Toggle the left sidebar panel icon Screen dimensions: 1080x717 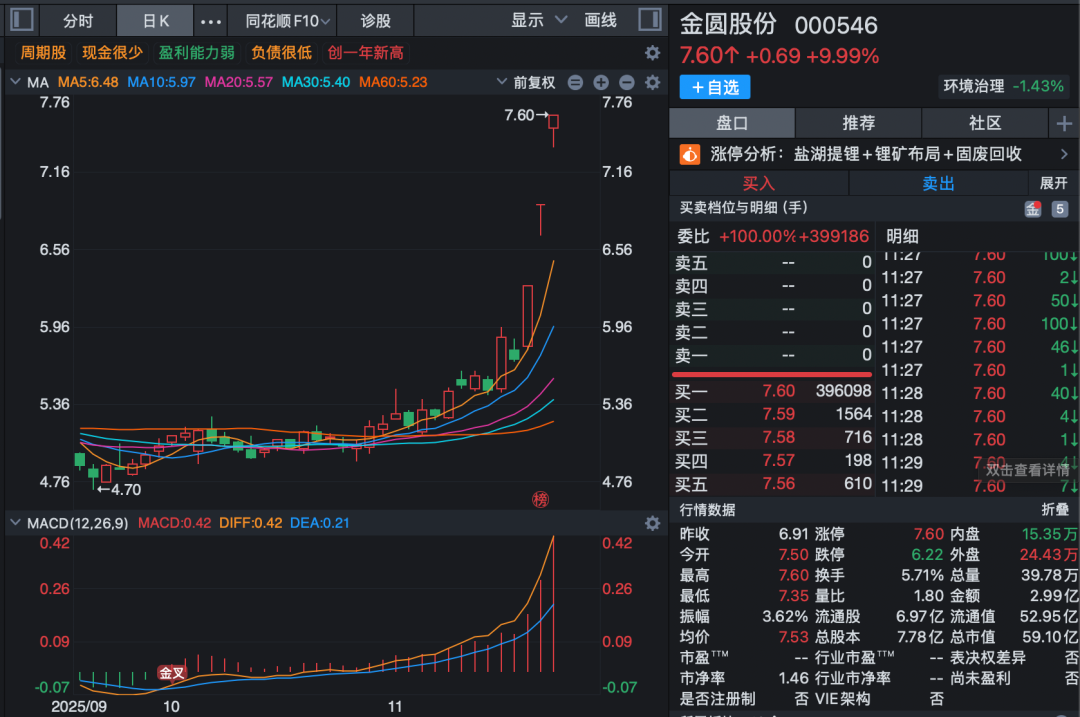[x=22, y=20]
